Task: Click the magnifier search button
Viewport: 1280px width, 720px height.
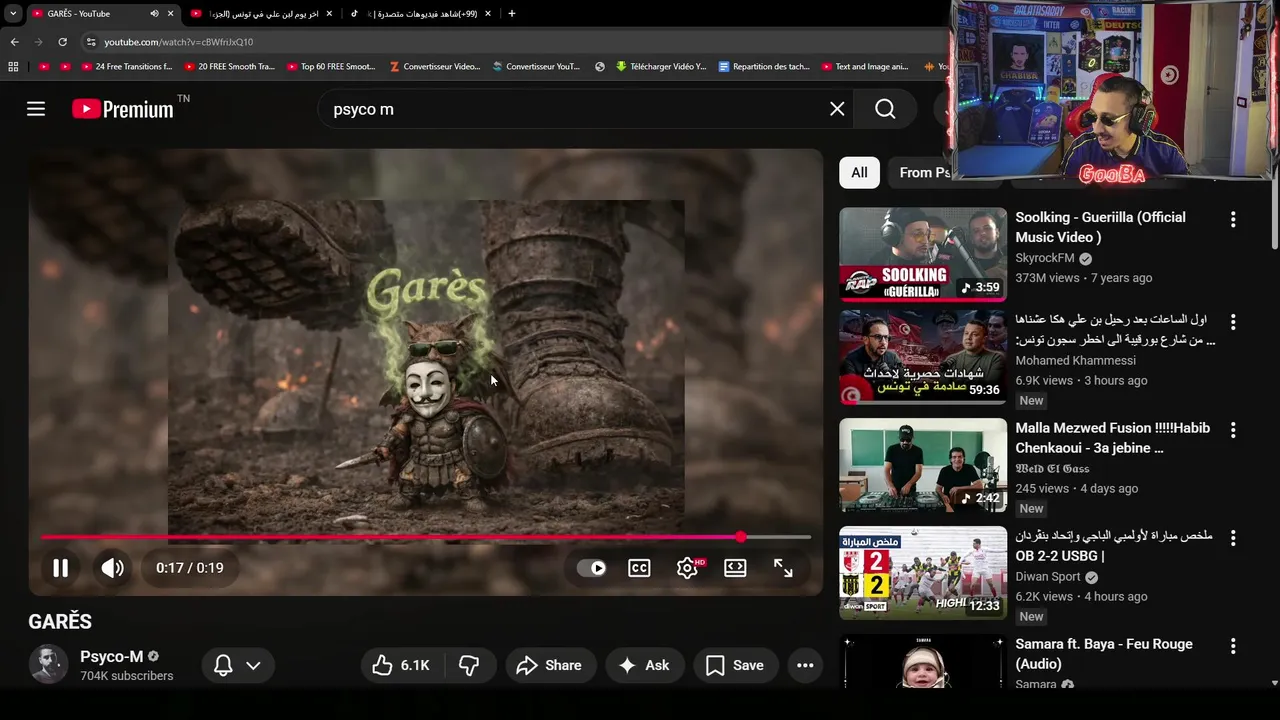Action: (885, 109)
